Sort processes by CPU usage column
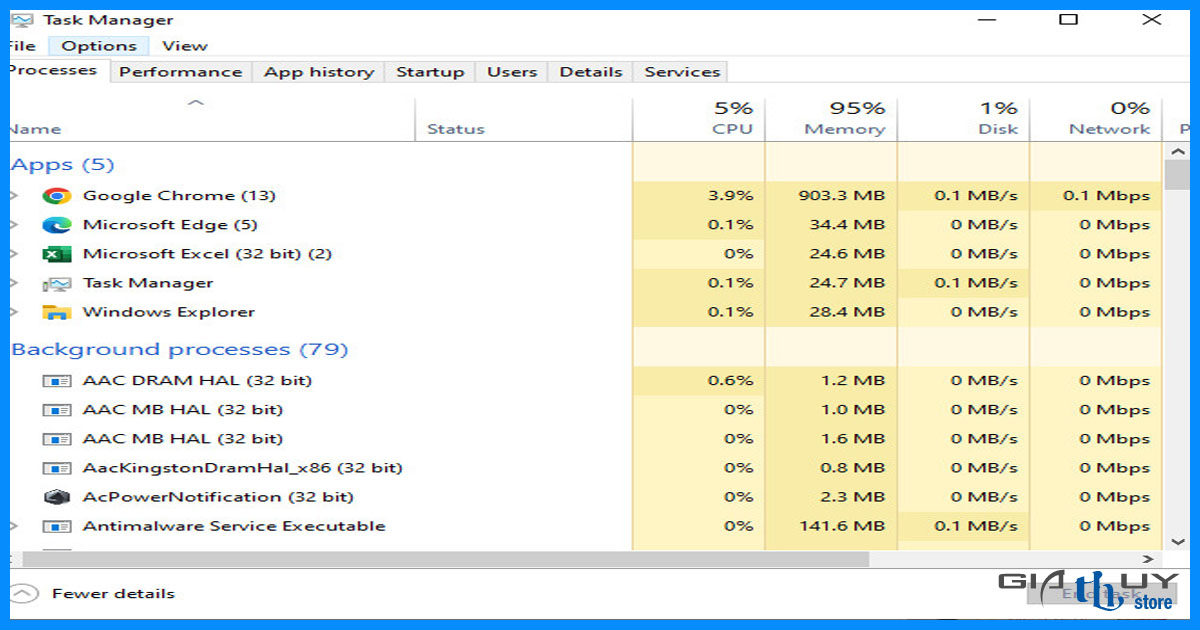Image resolution: width=1200 pixels, height=630 pixels. [699, 120]
